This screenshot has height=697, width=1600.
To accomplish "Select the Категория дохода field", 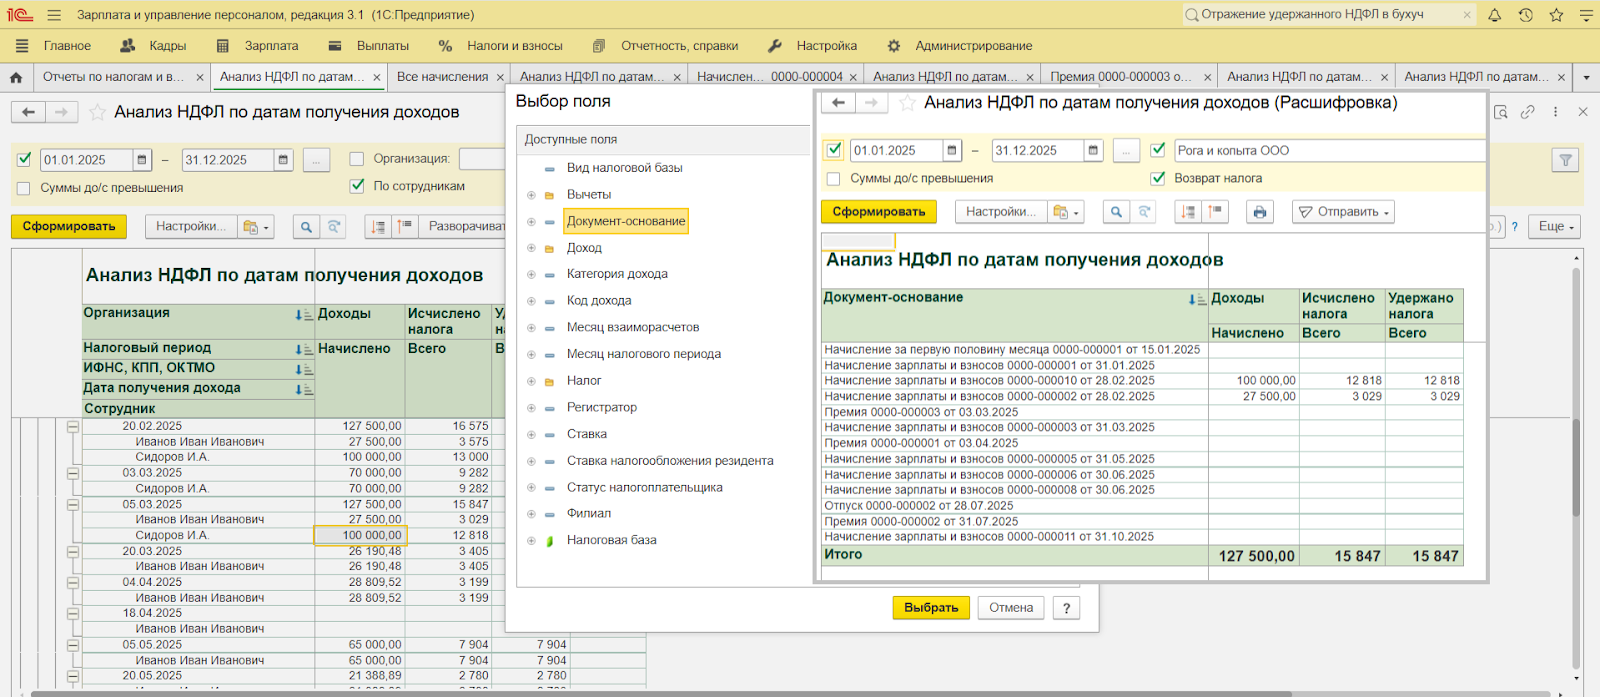I will click(617, 274).
